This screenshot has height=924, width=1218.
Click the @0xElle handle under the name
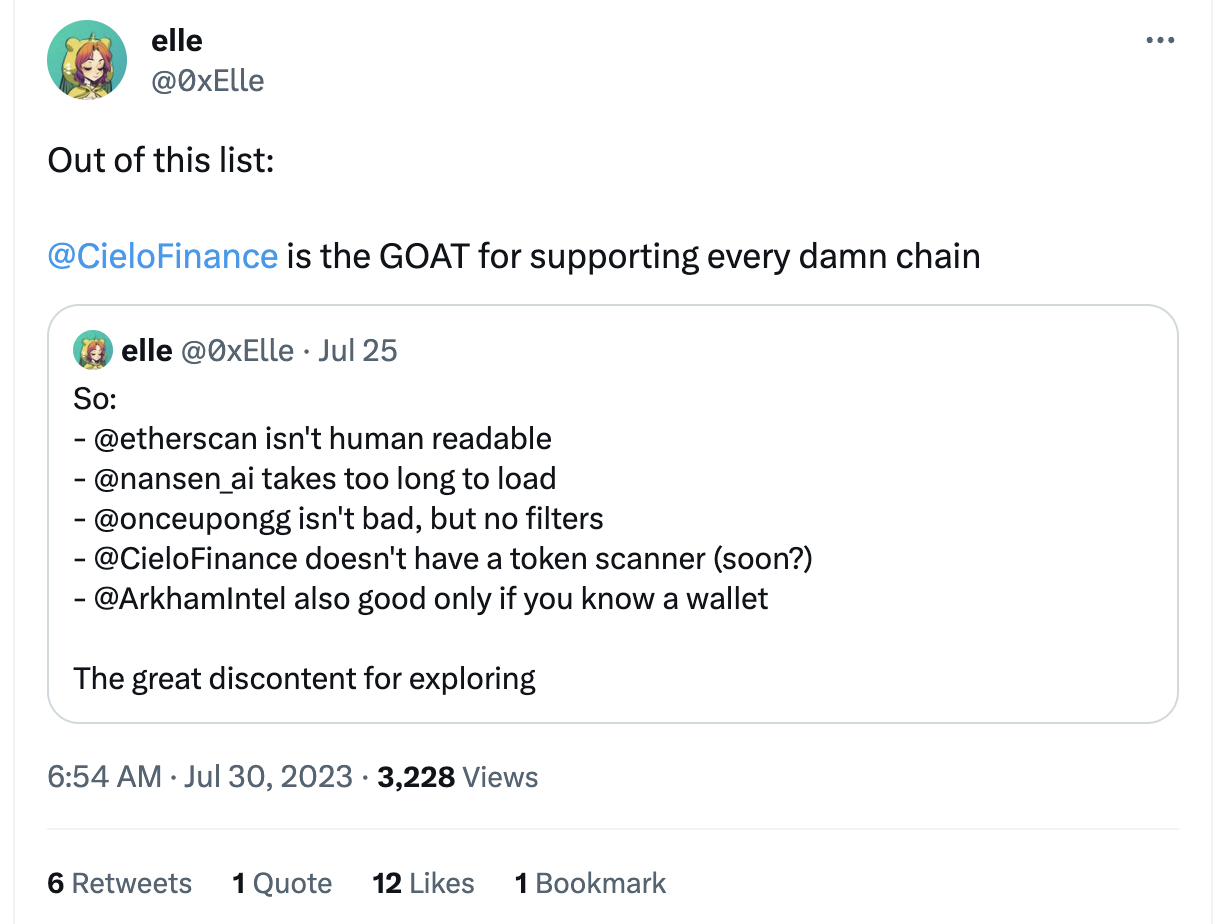coord(207,80)
